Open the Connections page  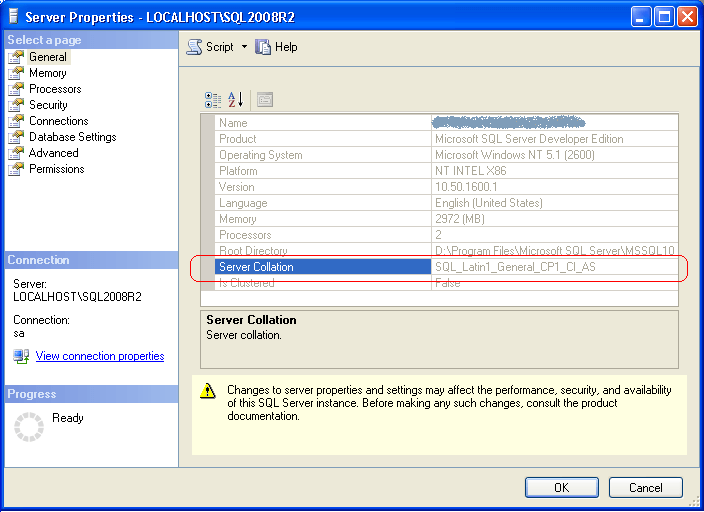coord(58,121)
